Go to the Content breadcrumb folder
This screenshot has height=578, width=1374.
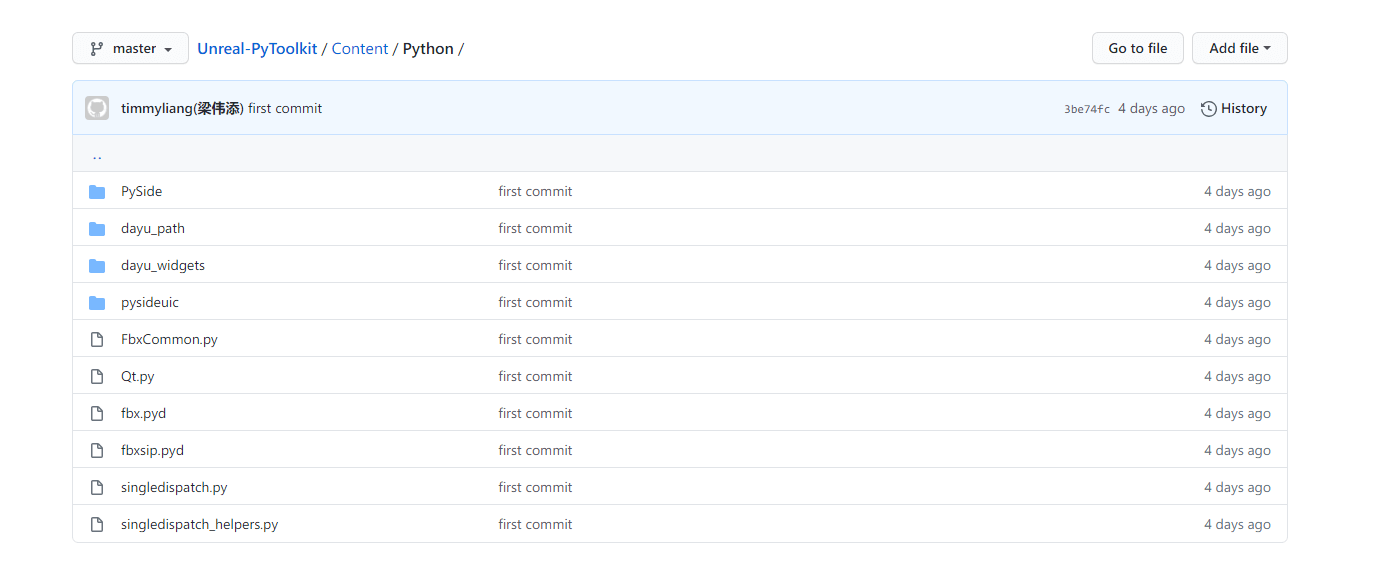(360, 48)
